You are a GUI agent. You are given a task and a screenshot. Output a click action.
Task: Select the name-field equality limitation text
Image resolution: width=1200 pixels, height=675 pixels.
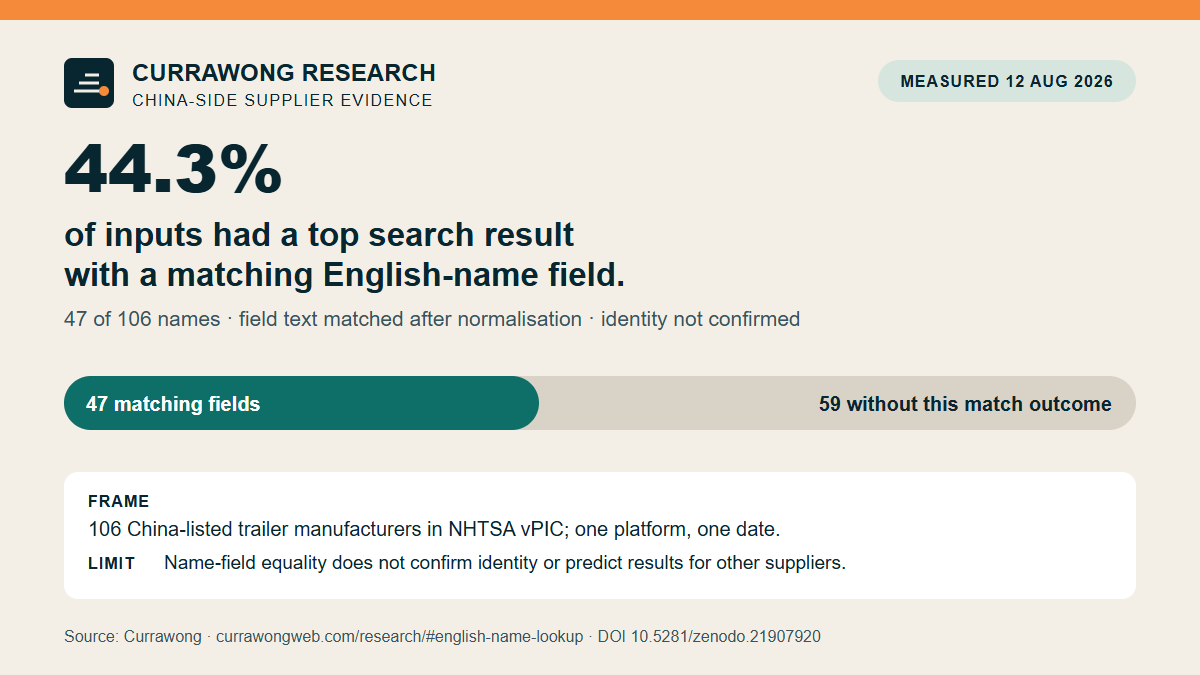[x=505, y=562]
